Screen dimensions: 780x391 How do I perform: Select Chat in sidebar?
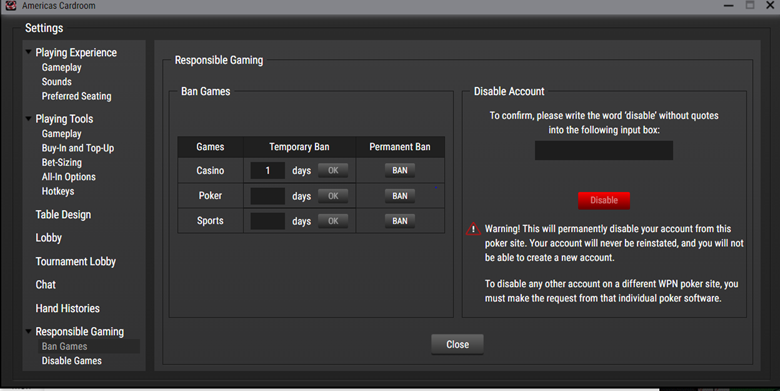(x=46, y=285)
